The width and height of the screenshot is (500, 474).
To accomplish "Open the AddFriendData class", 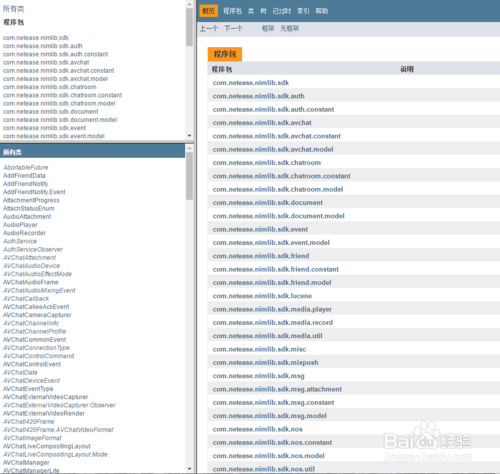I will pos(24,176).
